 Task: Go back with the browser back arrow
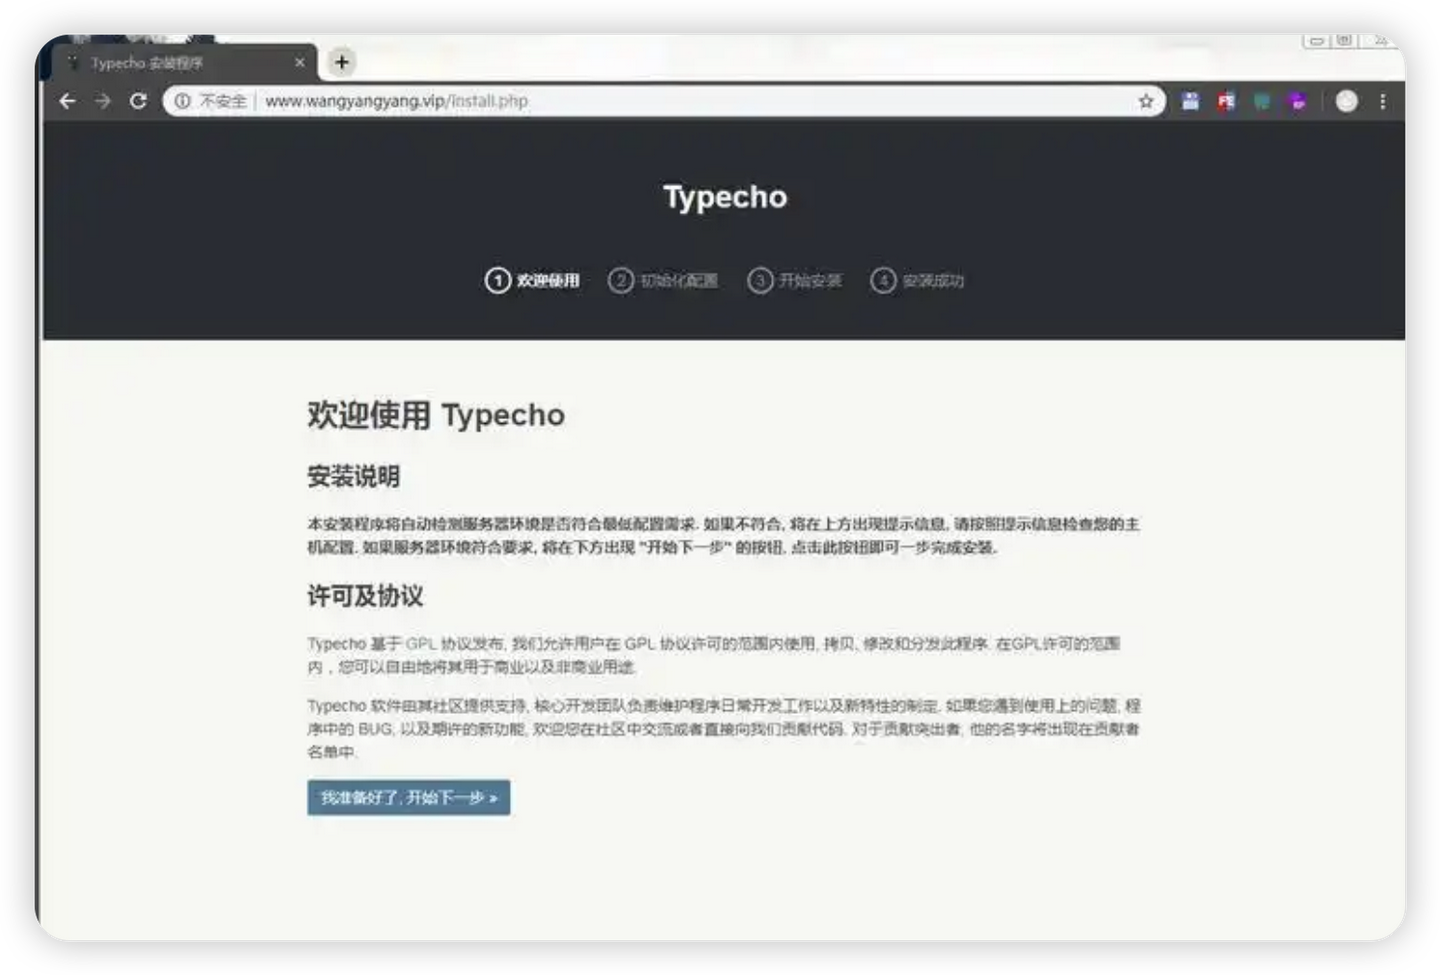(x=67, y=101)
